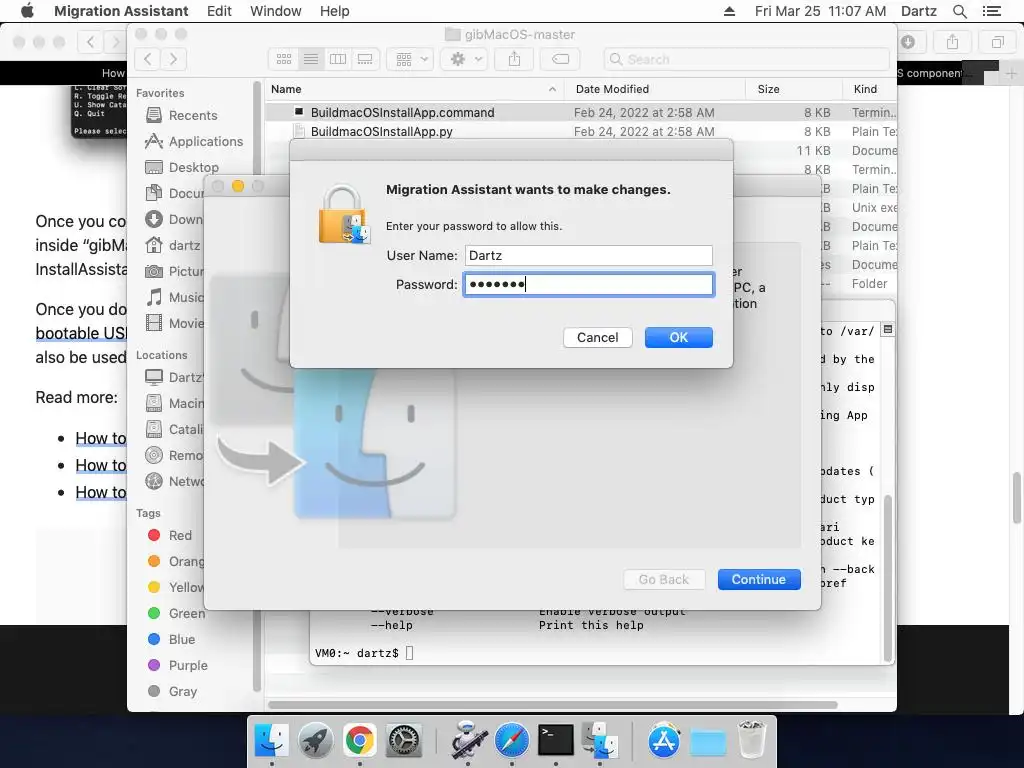Image resolution: width=1024 pixels, height=768 pixels.
Task: Open System Preferences from the Dock
Action: pos(404,741)
